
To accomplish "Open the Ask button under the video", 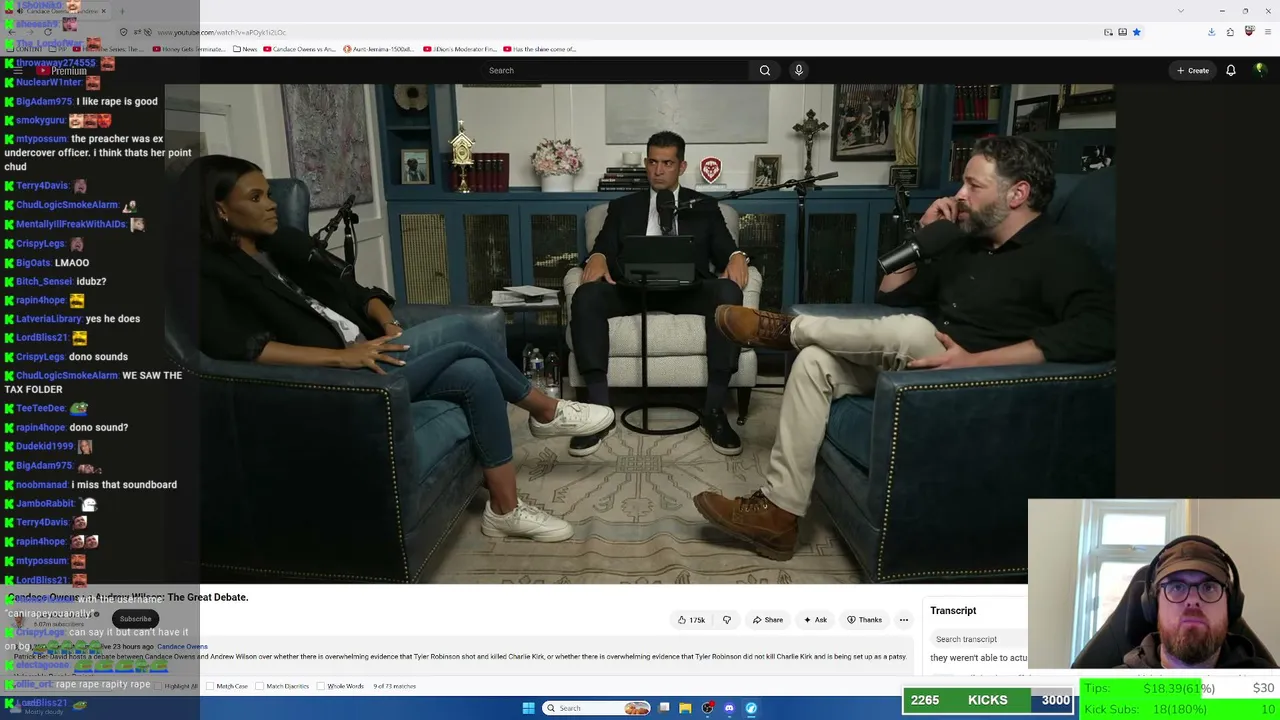I will coord(816,620).
